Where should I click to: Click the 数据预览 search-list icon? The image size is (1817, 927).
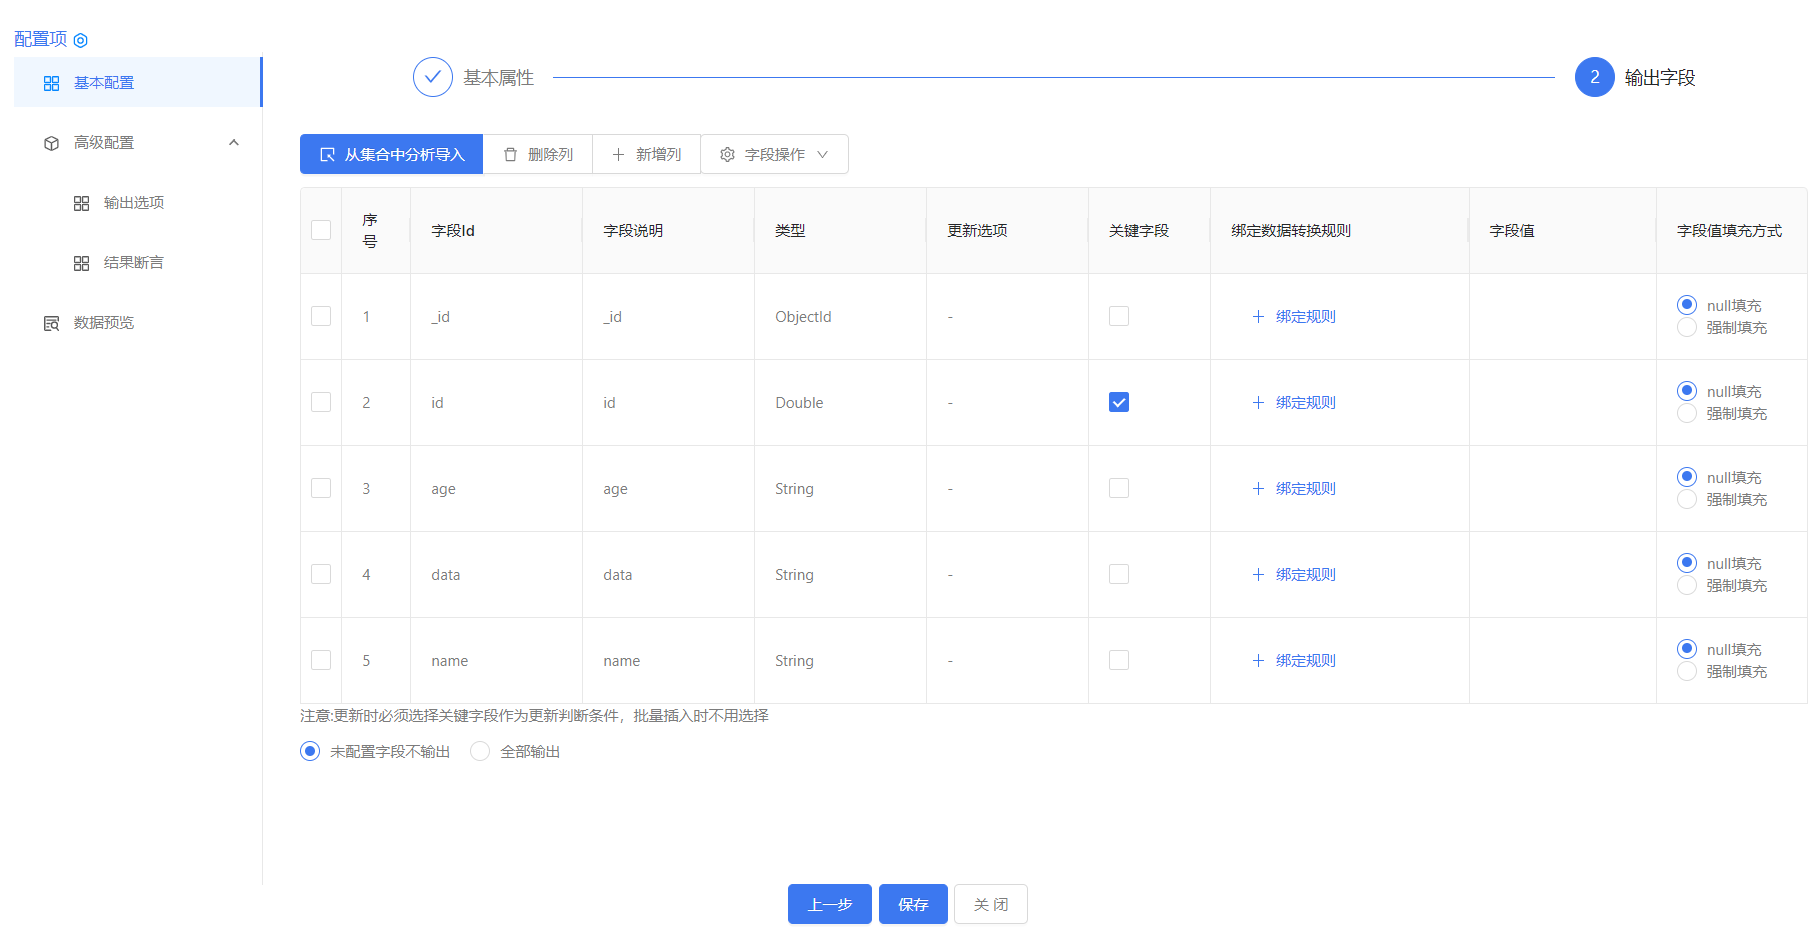52,323
